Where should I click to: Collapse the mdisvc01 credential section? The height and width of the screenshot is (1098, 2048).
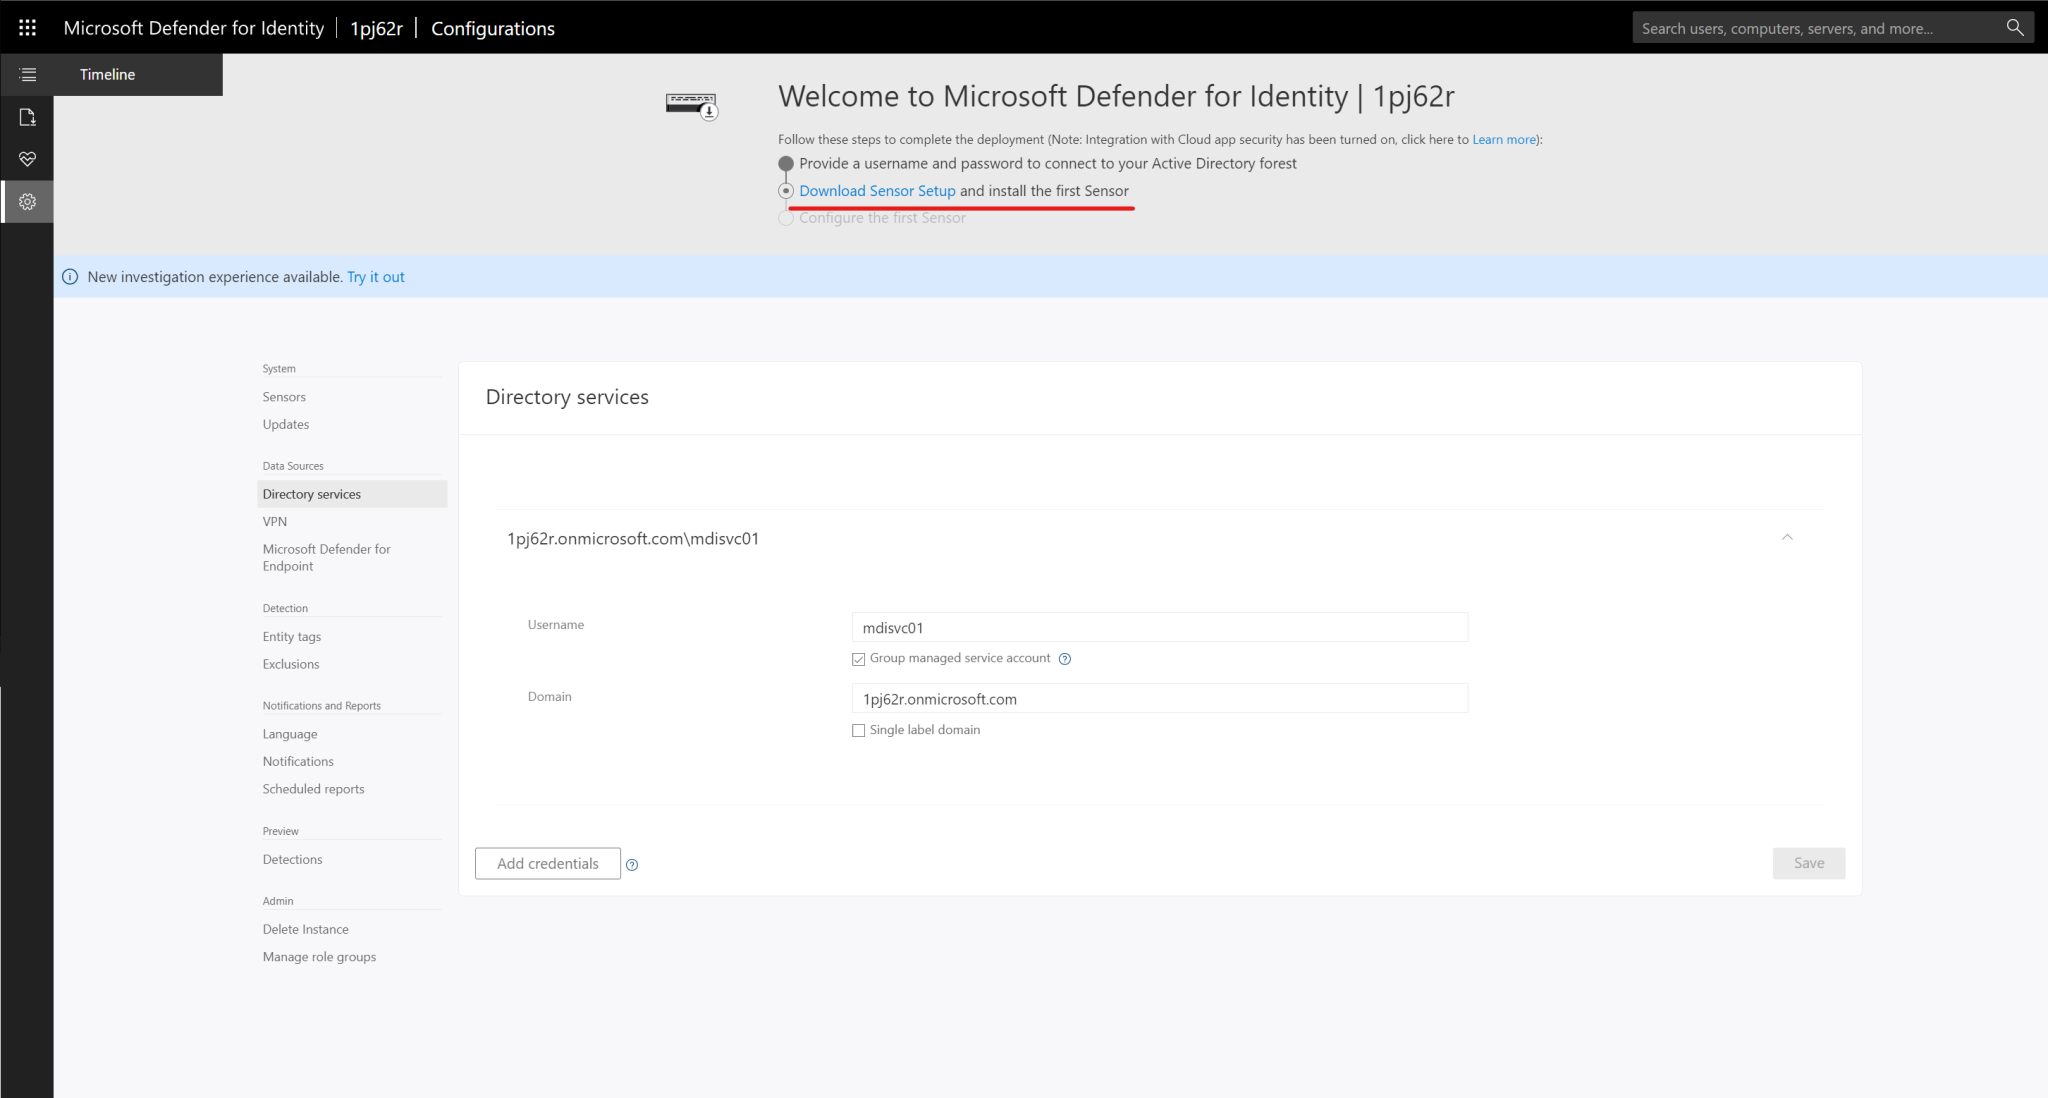point(1787,537)
